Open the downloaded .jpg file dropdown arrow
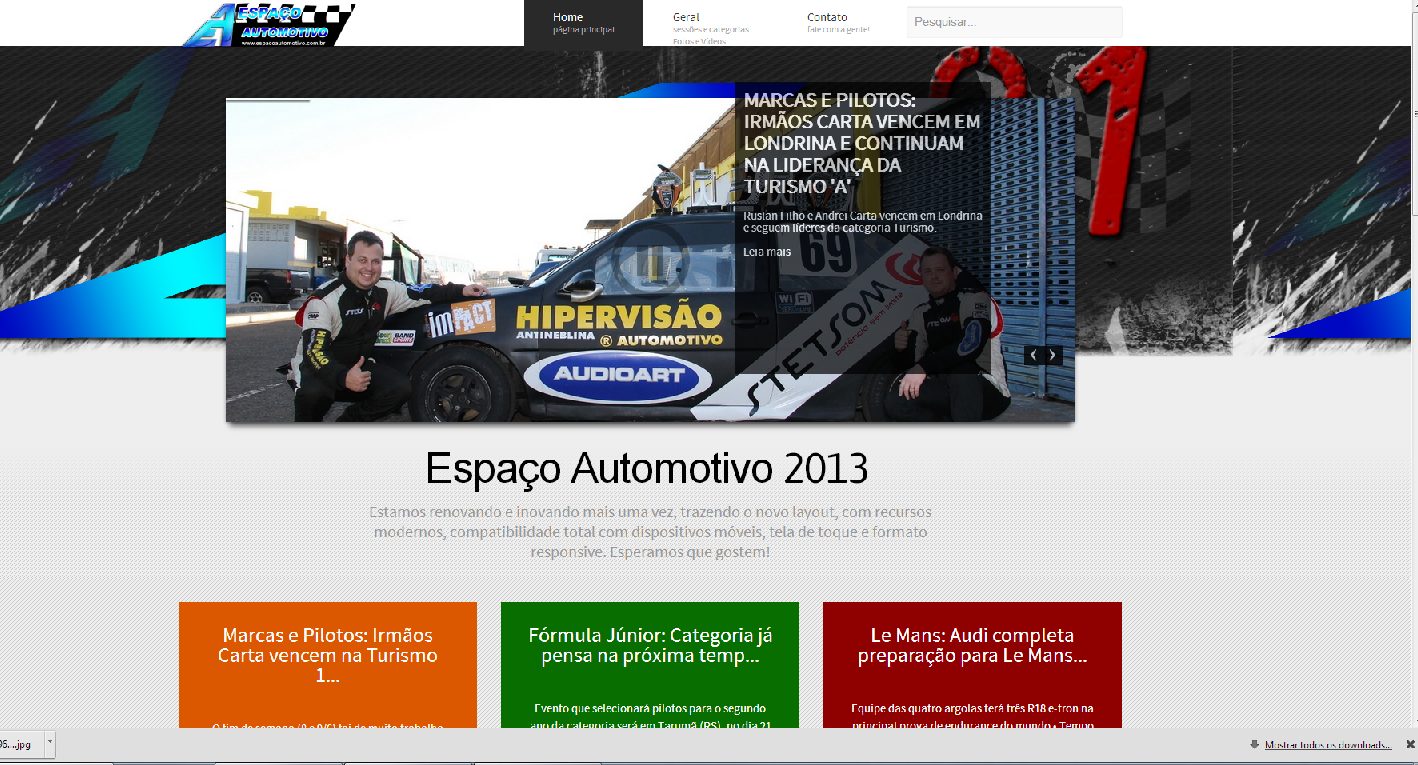 (x=50, y=744)
